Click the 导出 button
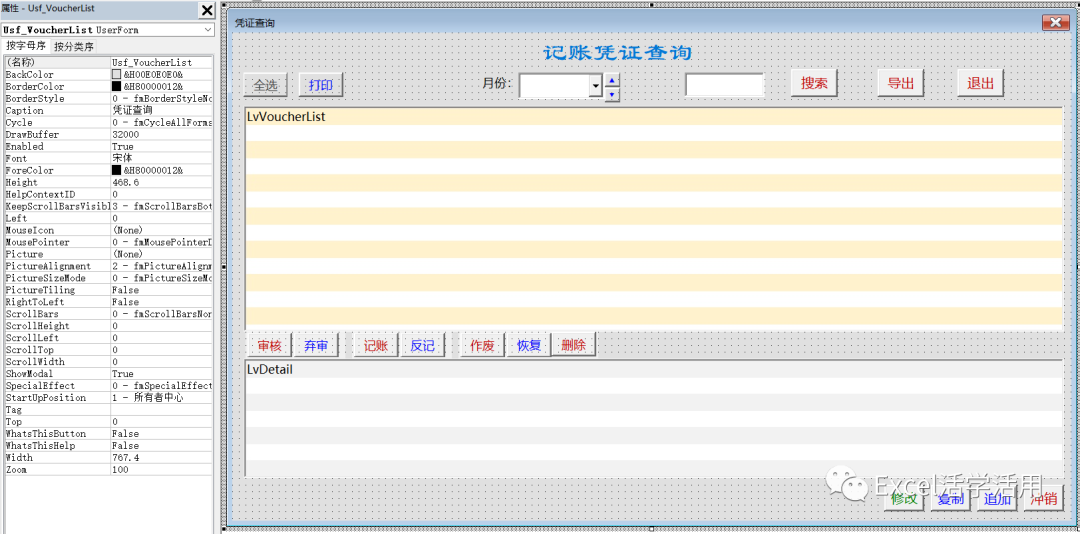Screen dimensions: 1080x534 point(900,83)
